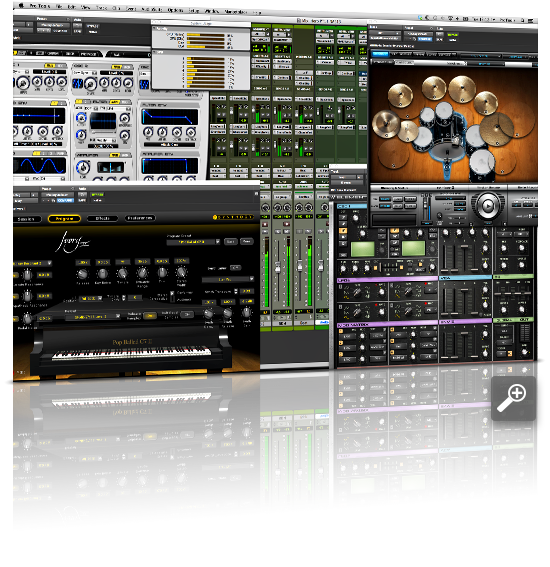Open the Window menu in menu bar
This screenshot has width=550, height=567.
pos(212,11)
